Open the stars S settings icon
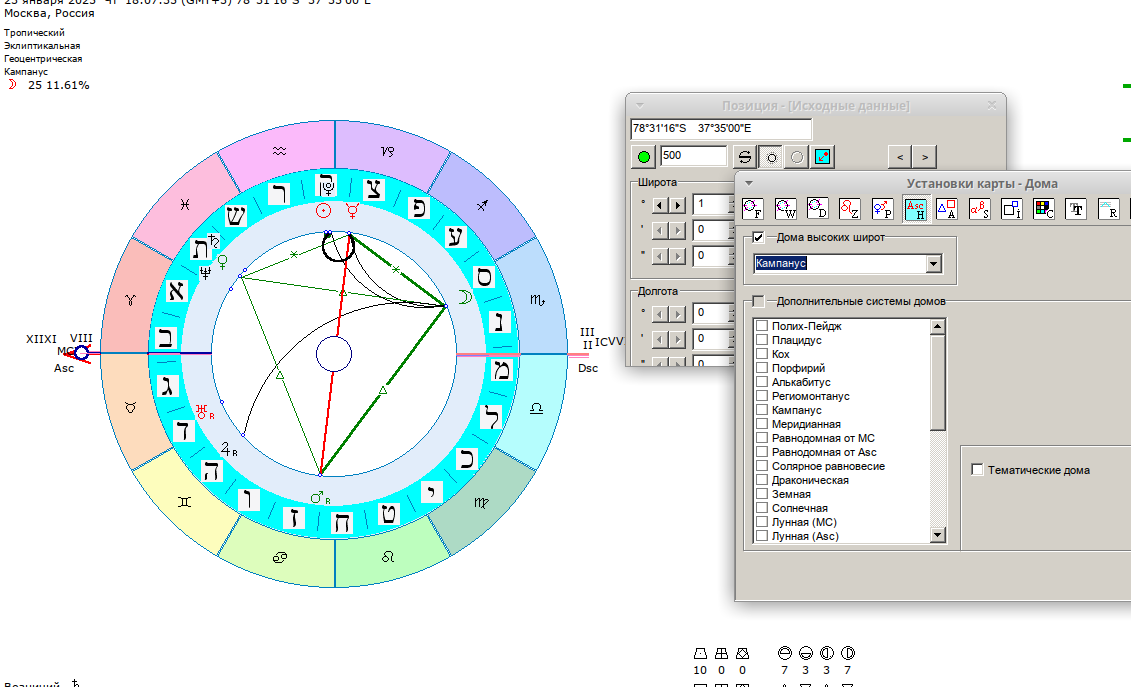Viewport: 1131px width, 687px height. tap(980, 209)
